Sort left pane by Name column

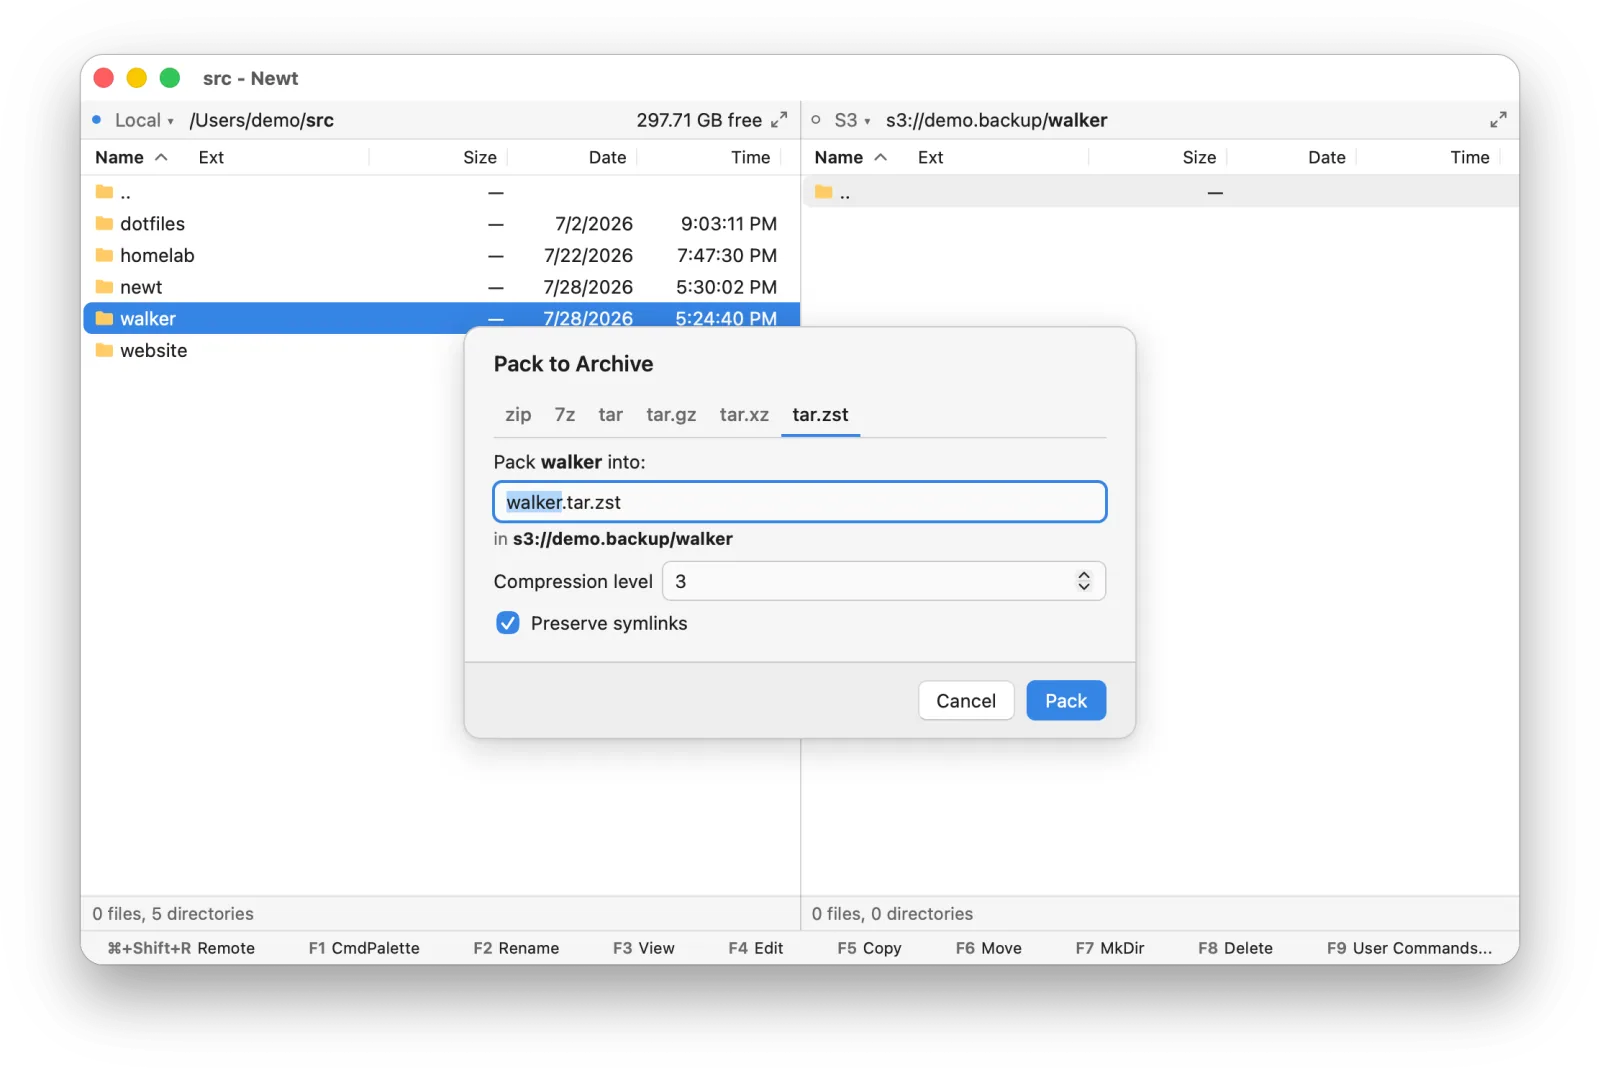click(130, 157)
